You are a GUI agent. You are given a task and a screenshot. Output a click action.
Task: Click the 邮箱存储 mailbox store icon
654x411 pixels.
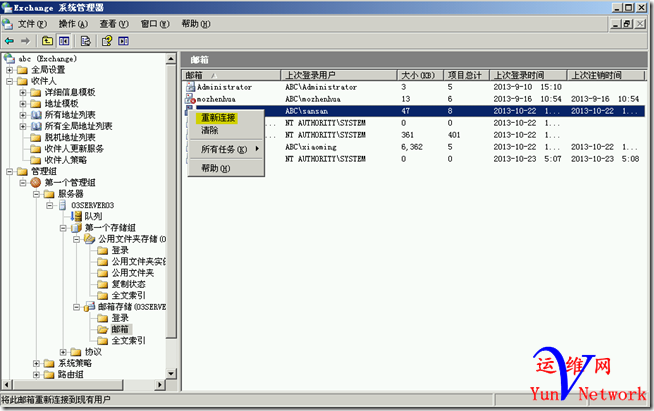[x=89, y=307]
